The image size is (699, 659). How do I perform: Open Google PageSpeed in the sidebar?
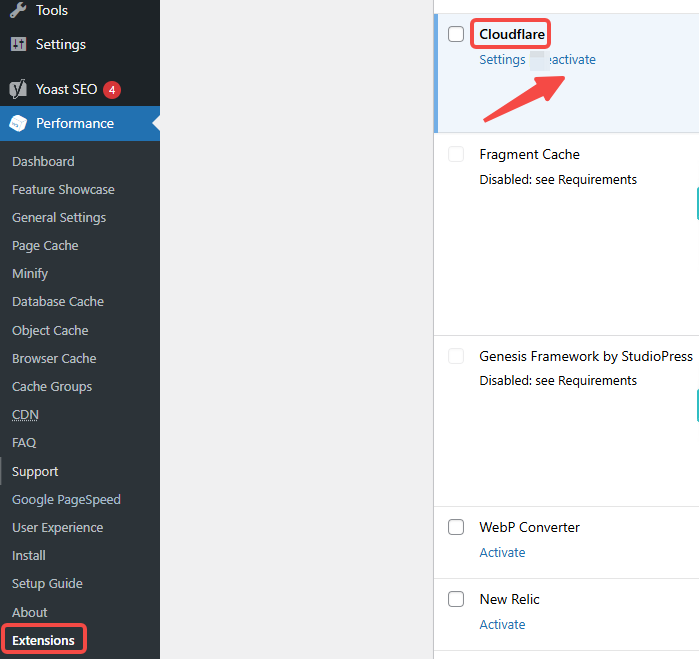click(x=66, y=499)
